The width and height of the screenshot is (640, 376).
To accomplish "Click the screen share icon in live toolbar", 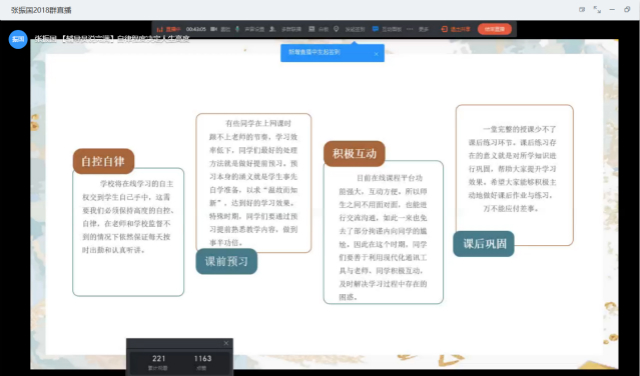I will (311, 29).
